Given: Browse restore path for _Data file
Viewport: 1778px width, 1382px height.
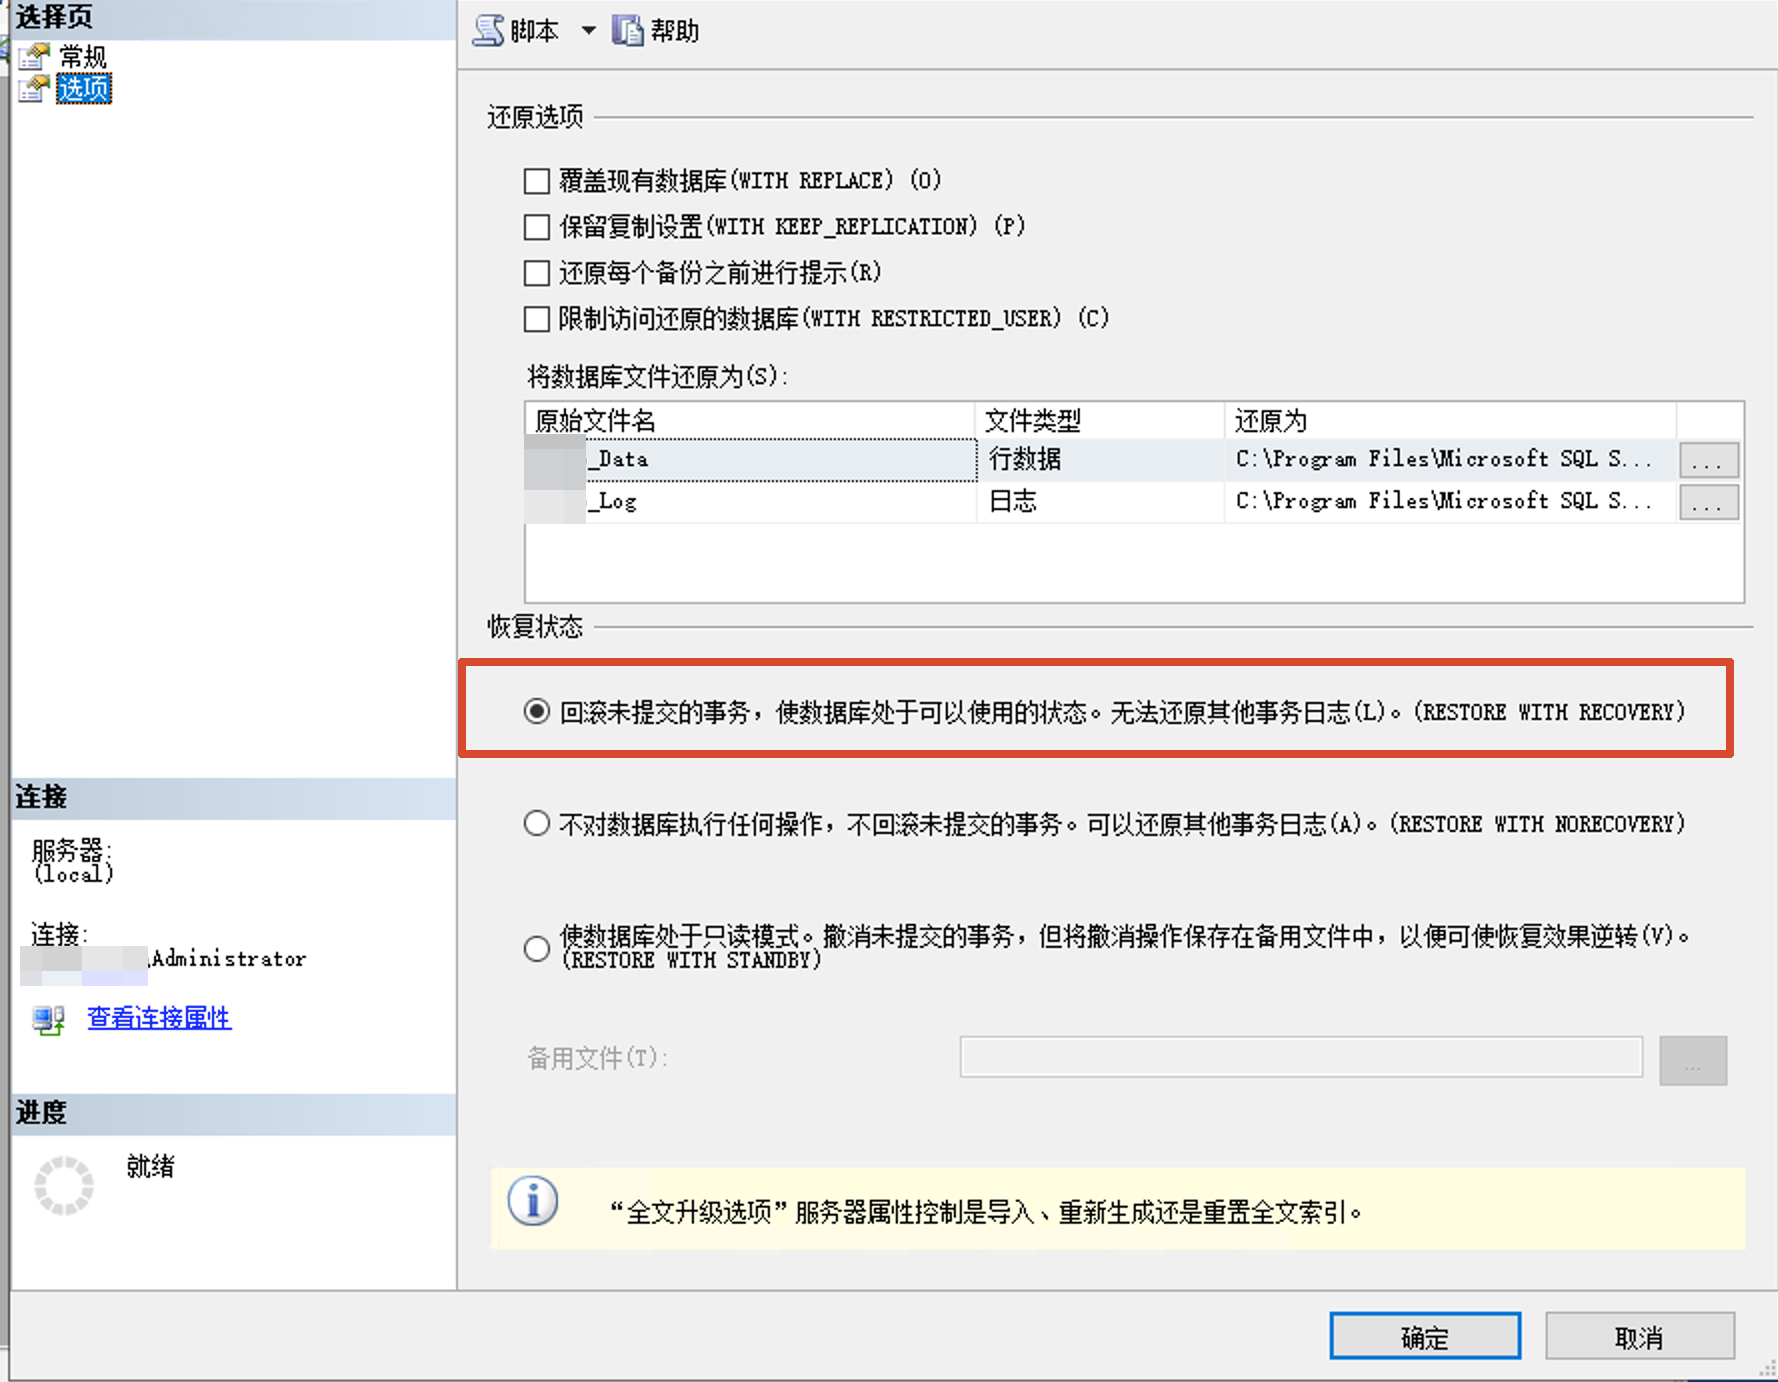Looking at the screenshot, I should [x=1708, y=460].
